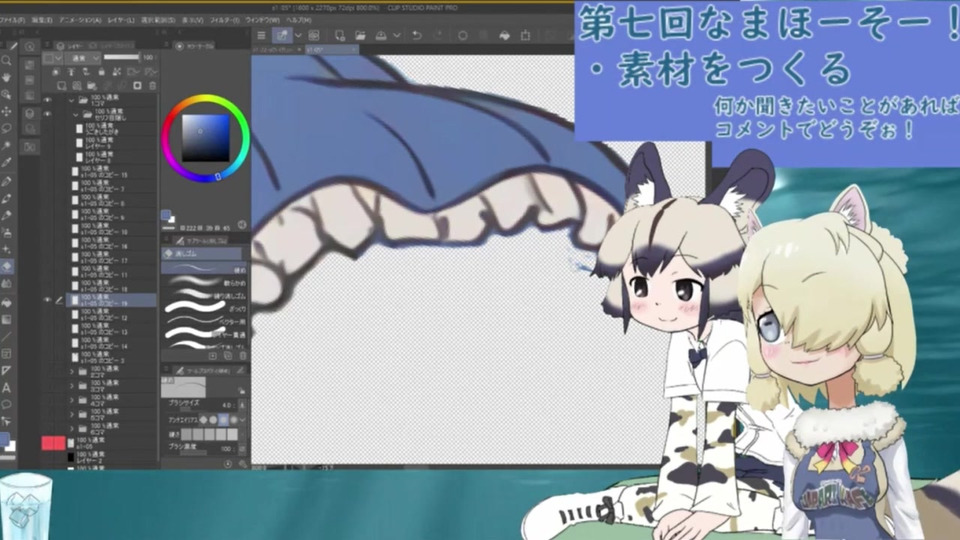Click the Open folder icon in command bar

360,36
